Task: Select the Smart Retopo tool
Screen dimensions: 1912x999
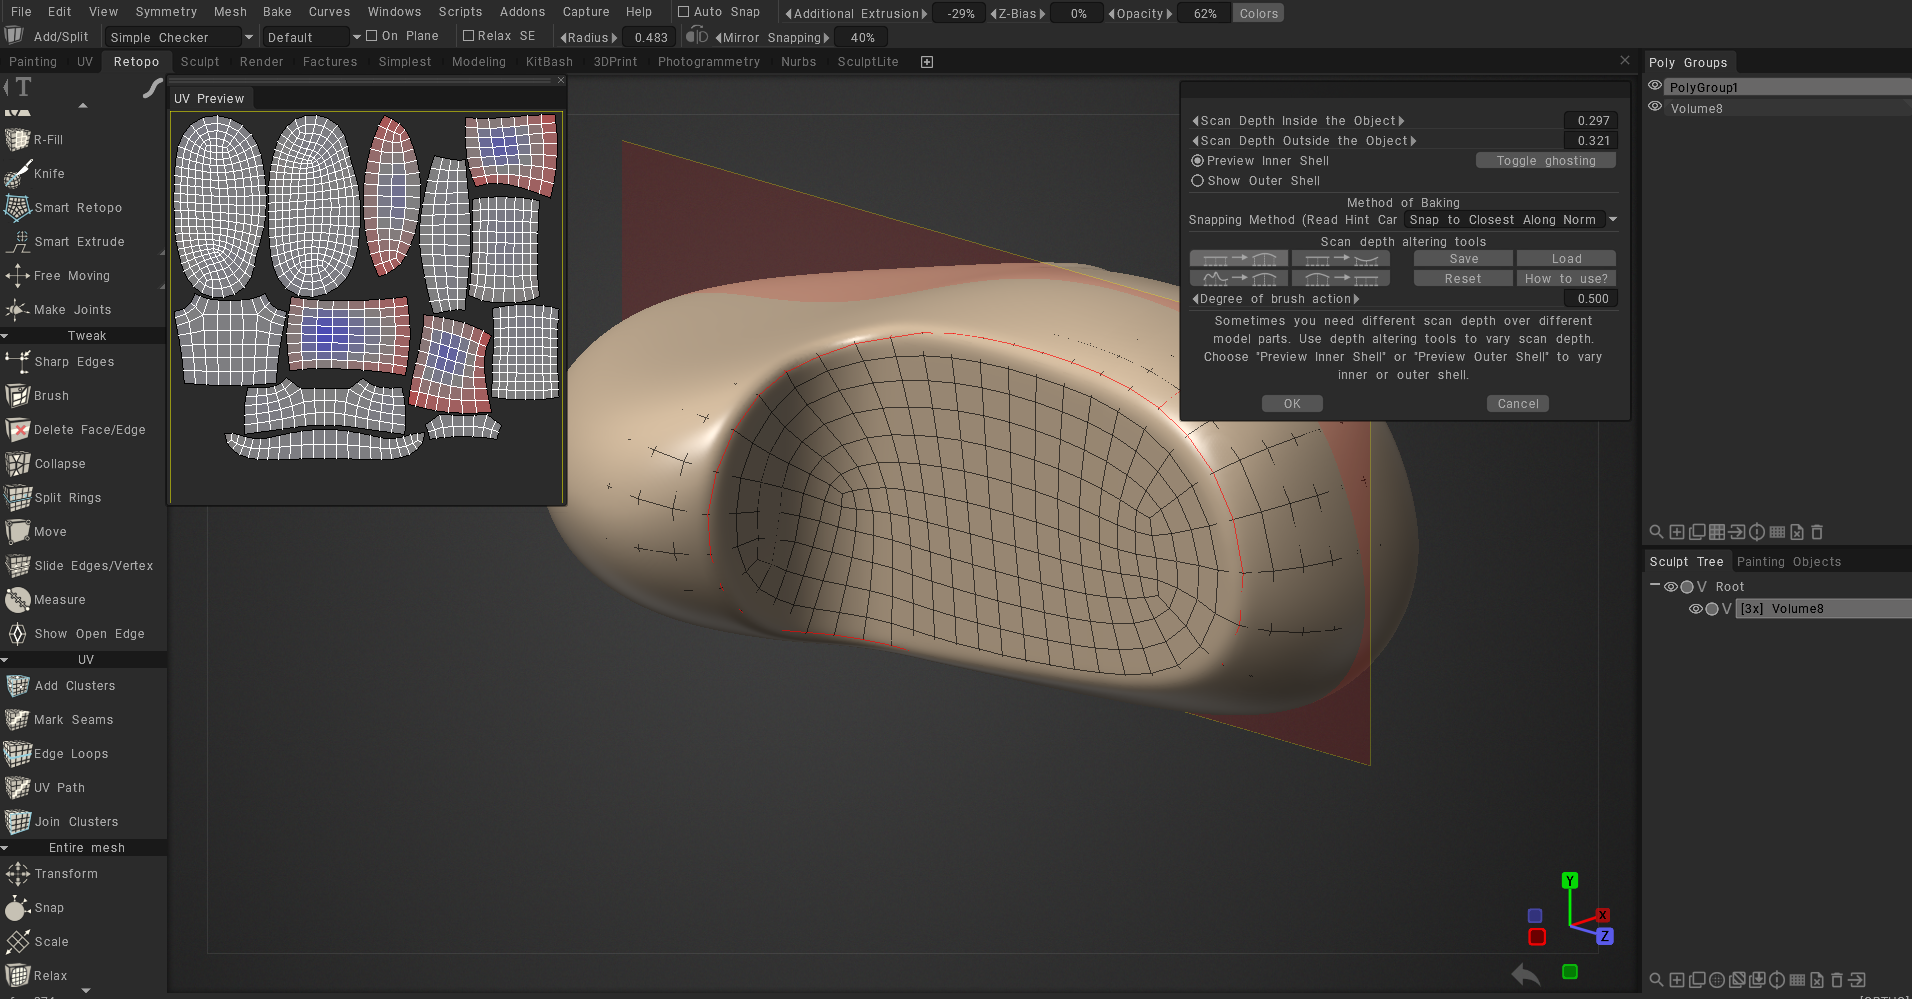Action: tap(77, 208)
